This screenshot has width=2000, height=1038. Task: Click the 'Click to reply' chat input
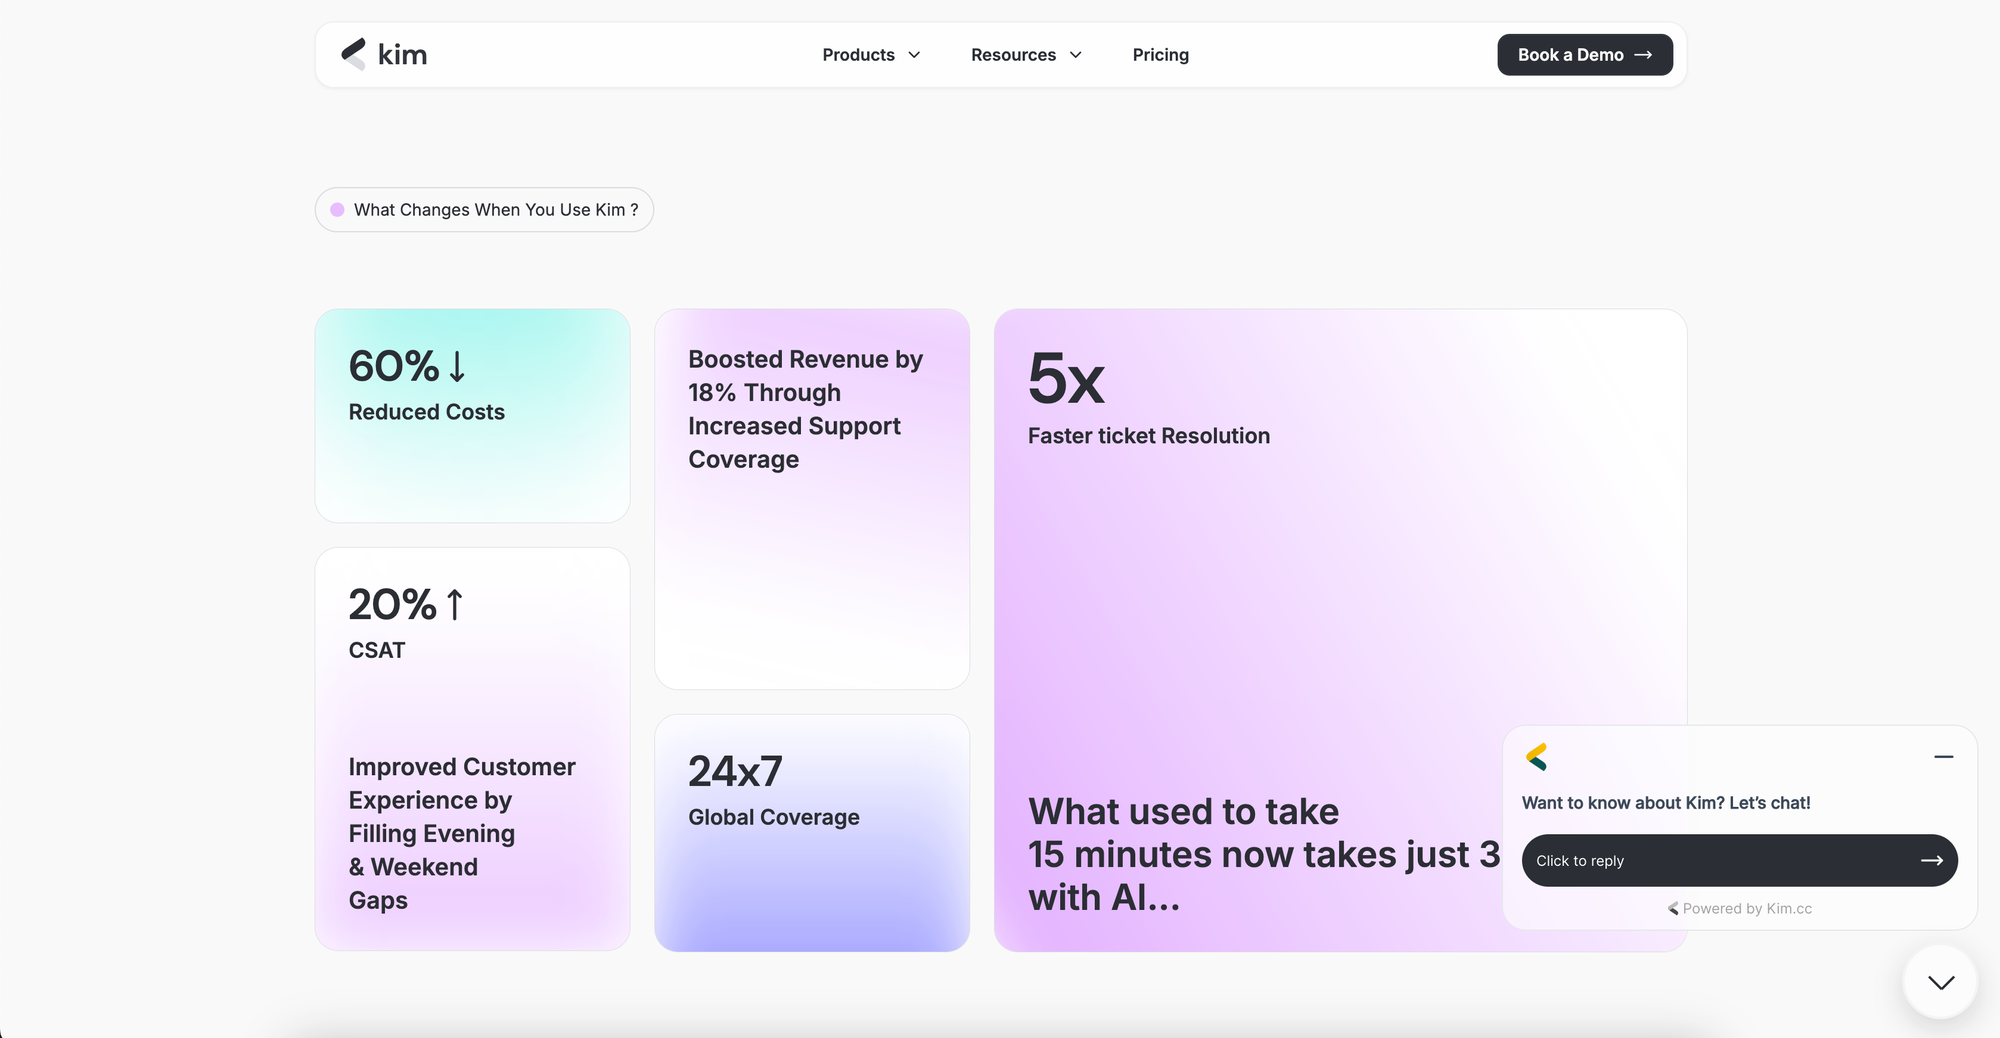[1739, 860]
